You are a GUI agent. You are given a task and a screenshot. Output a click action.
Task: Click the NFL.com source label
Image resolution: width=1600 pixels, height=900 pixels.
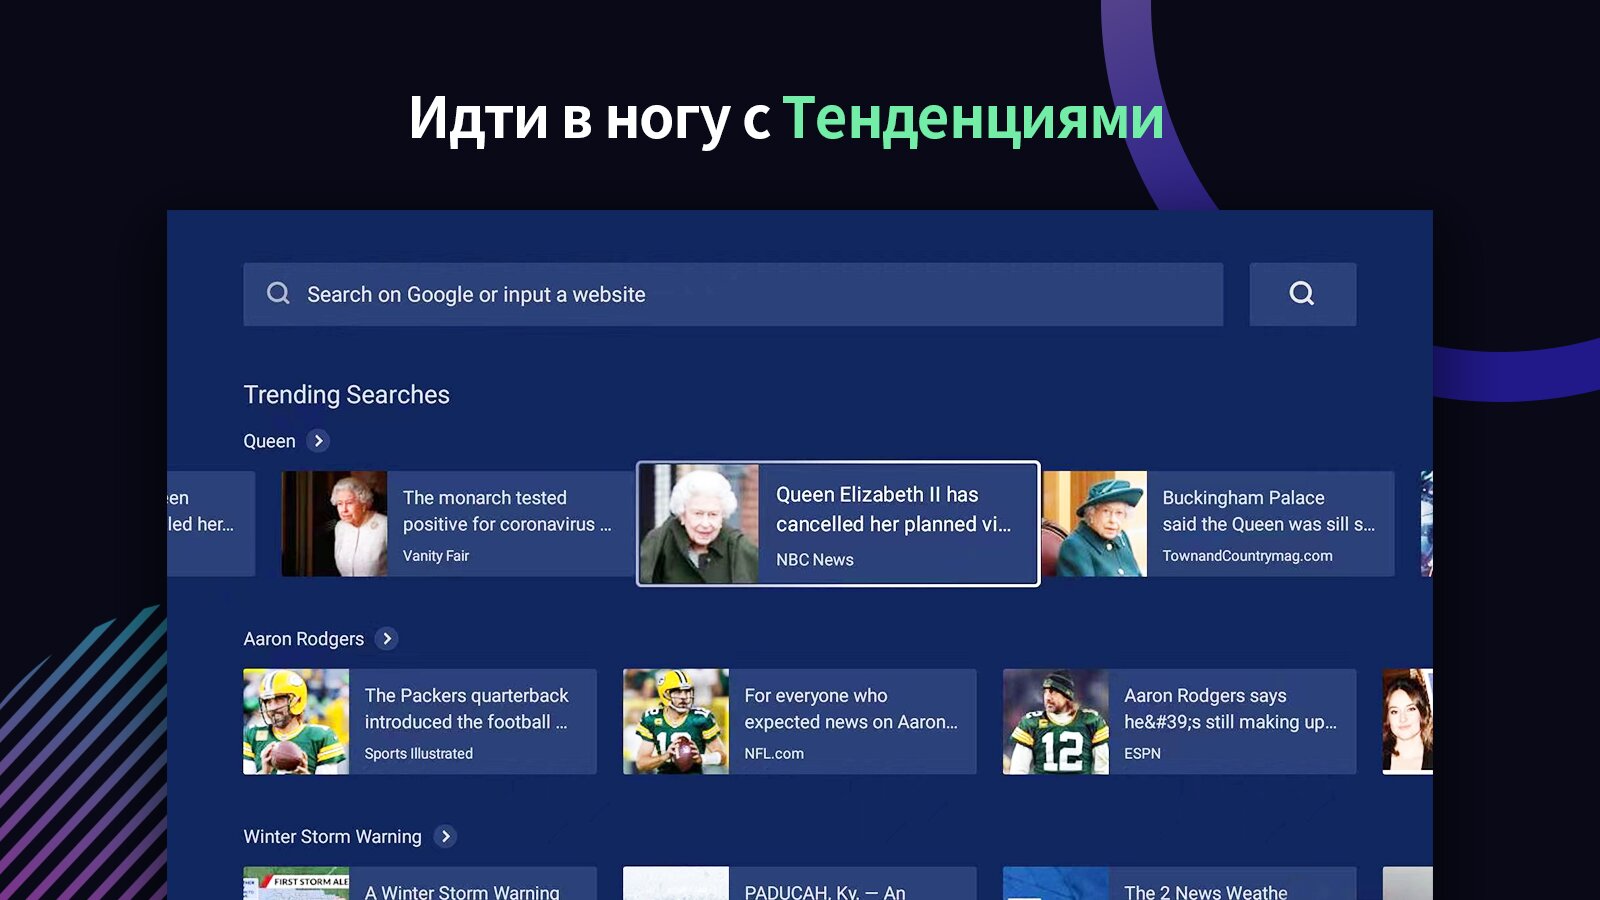point(774,754)
